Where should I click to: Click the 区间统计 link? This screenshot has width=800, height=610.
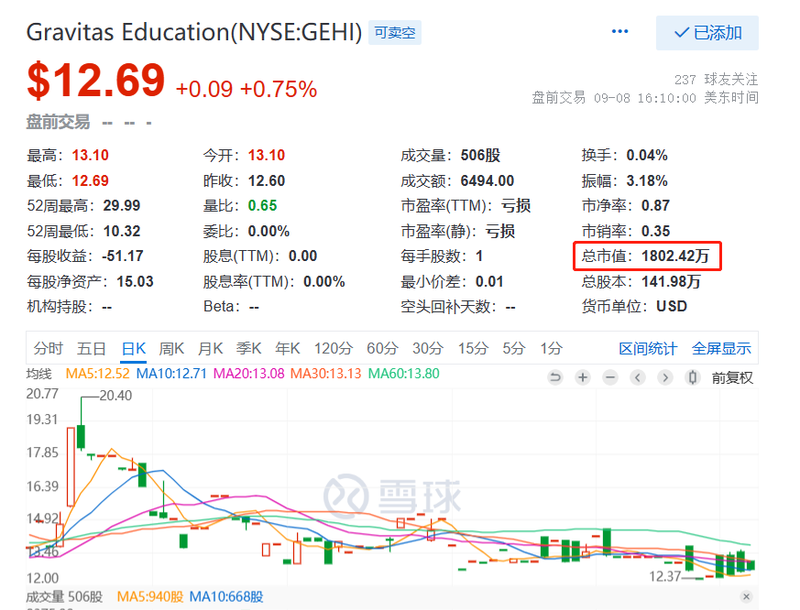pyautogui.click(x=648, y=349)
